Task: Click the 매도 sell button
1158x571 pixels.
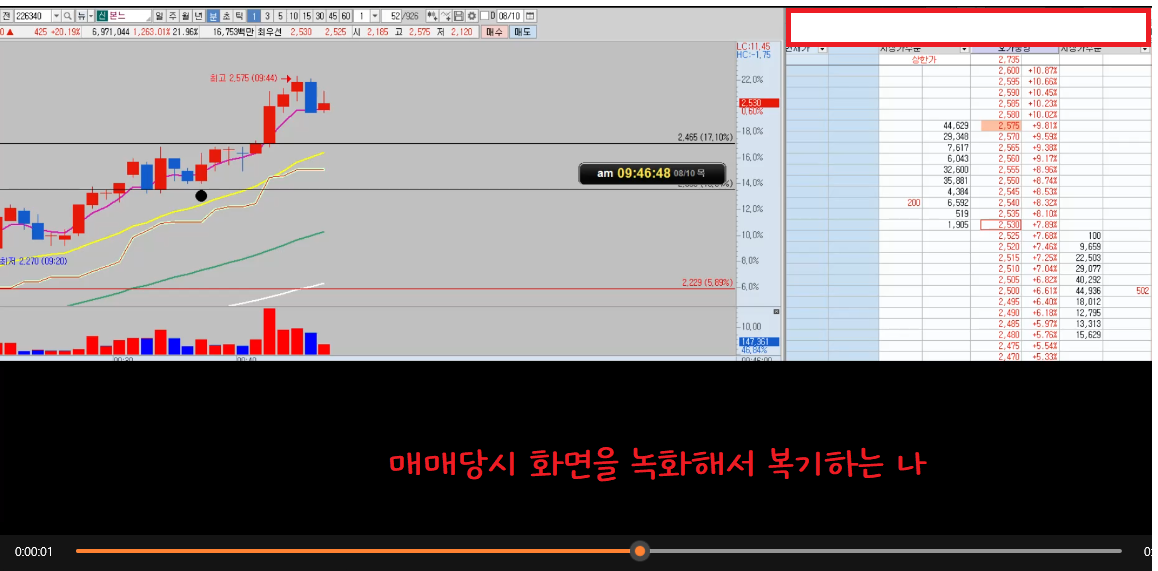Action: click(522, 32)
